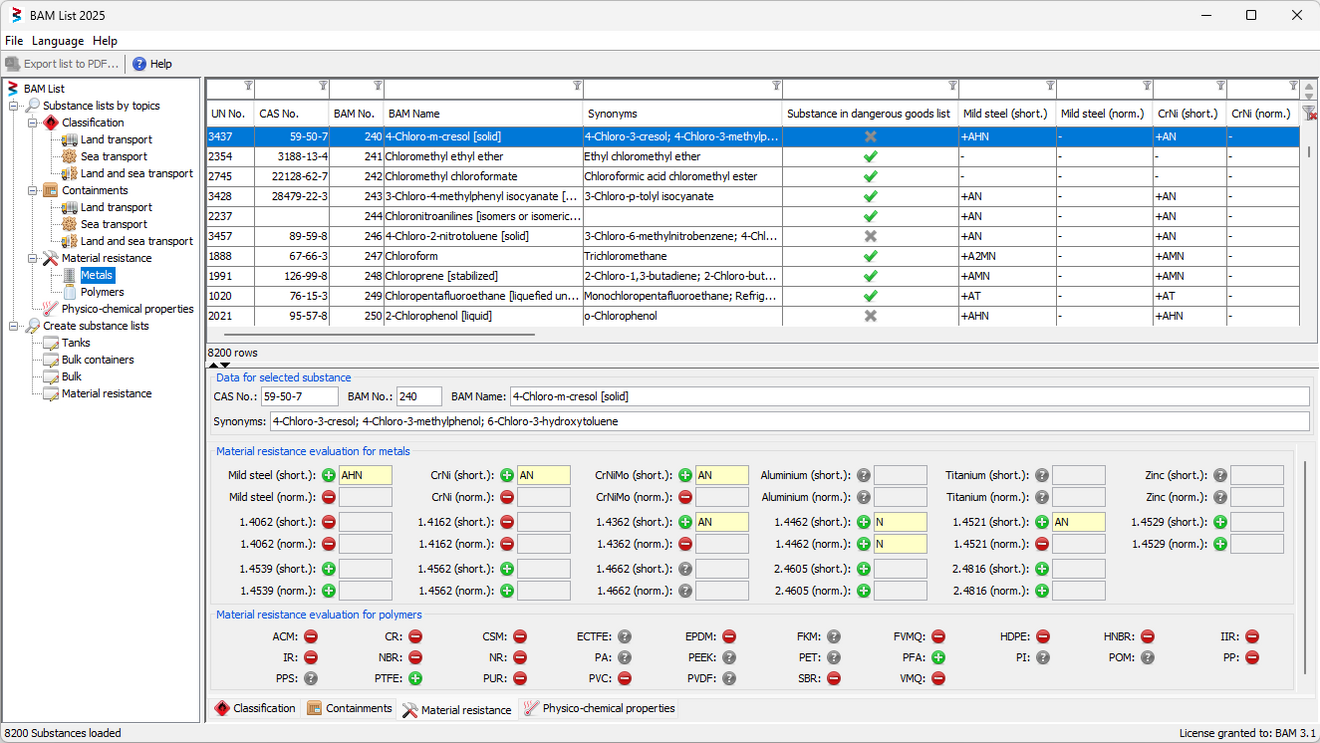The height and width of the screenshot is (743, 1320).
Task: Click the Tanks list icon
Action: (51, 343)
